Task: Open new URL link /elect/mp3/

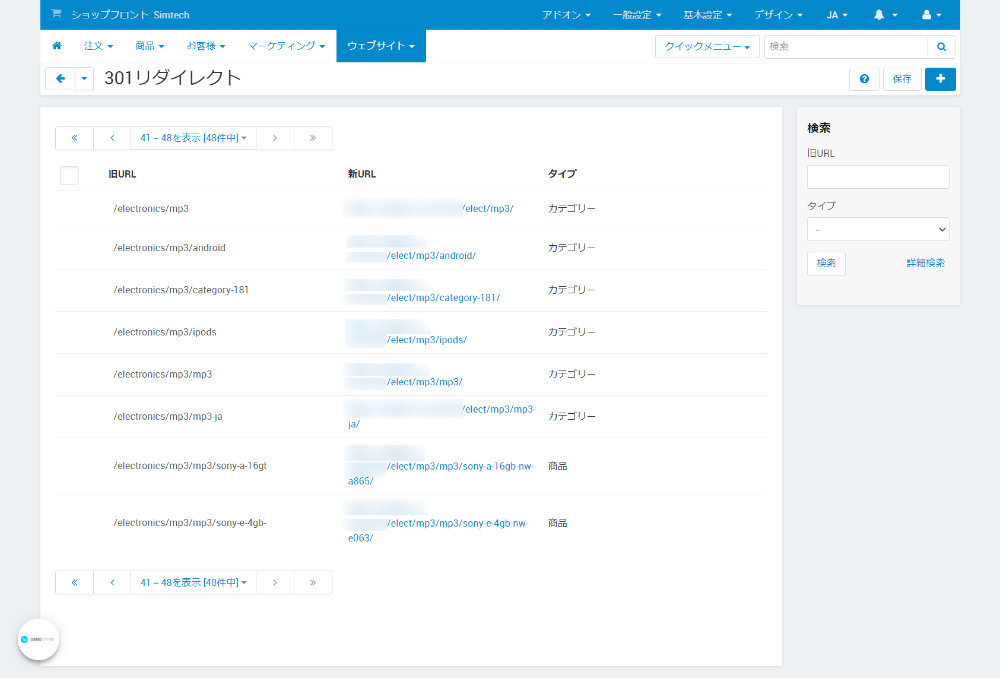Action: click(x=488, y=209)
